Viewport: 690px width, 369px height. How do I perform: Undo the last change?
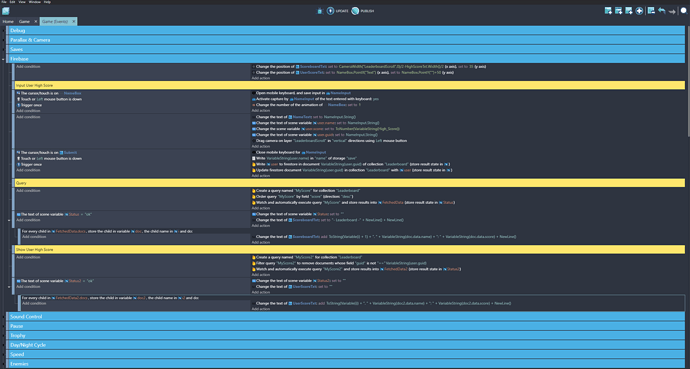click(x=661, y=11)
